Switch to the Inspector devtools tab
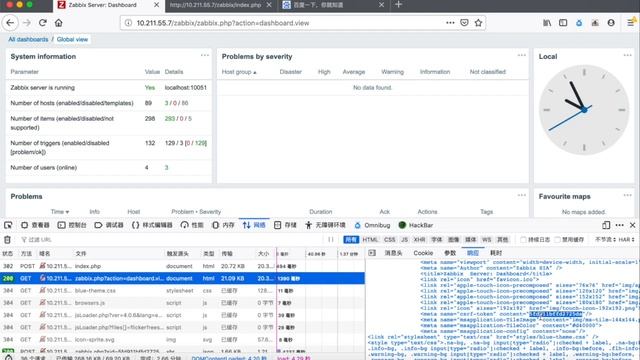Screen dimensions: 640x360 35,225
